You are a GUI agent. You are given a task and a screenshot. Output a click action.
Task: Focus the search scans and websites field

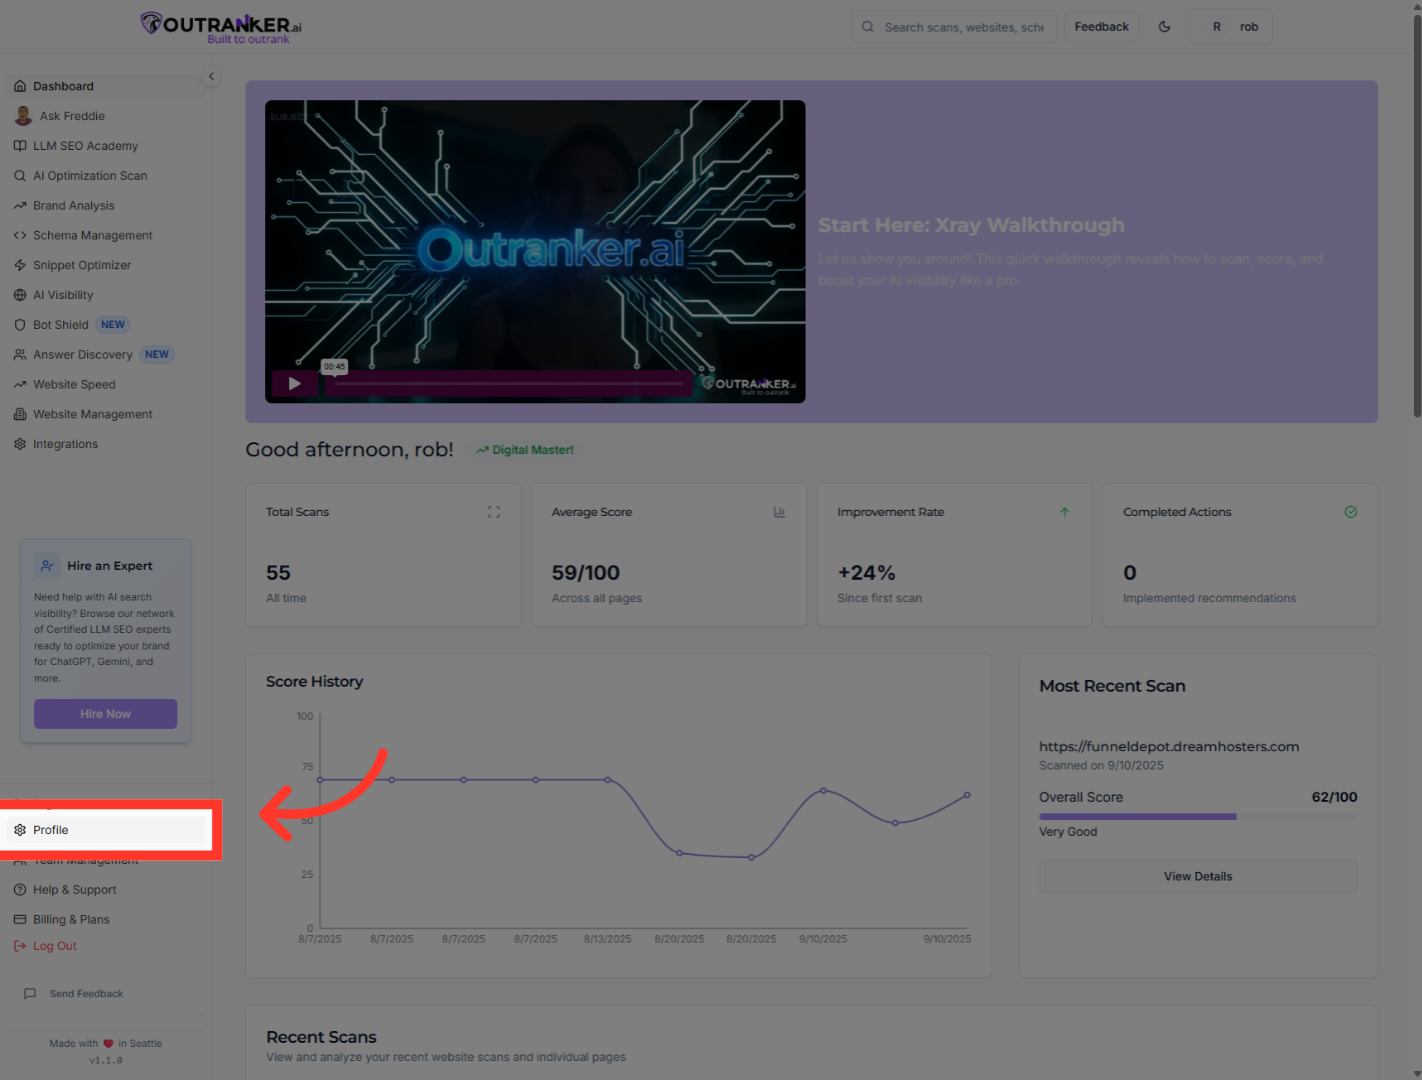(x=954, y=27)
